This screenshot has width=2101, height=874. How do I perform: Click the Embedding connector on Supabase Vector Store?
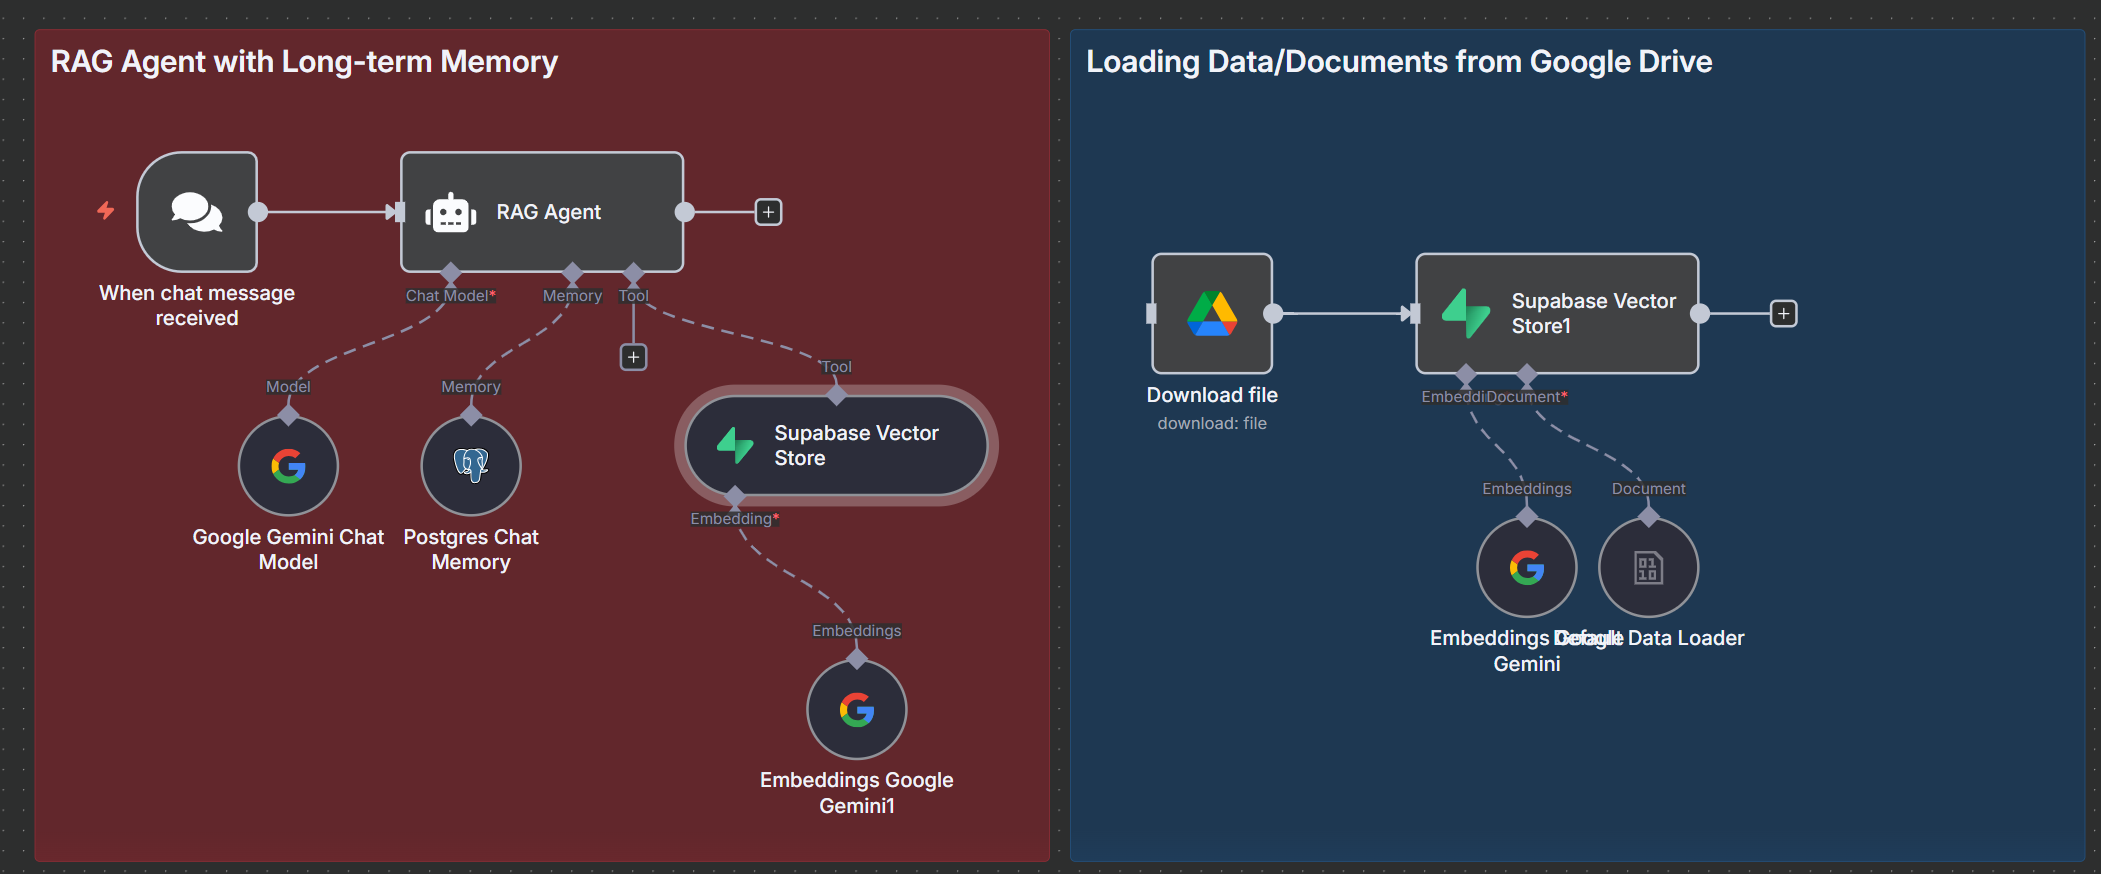735,496
